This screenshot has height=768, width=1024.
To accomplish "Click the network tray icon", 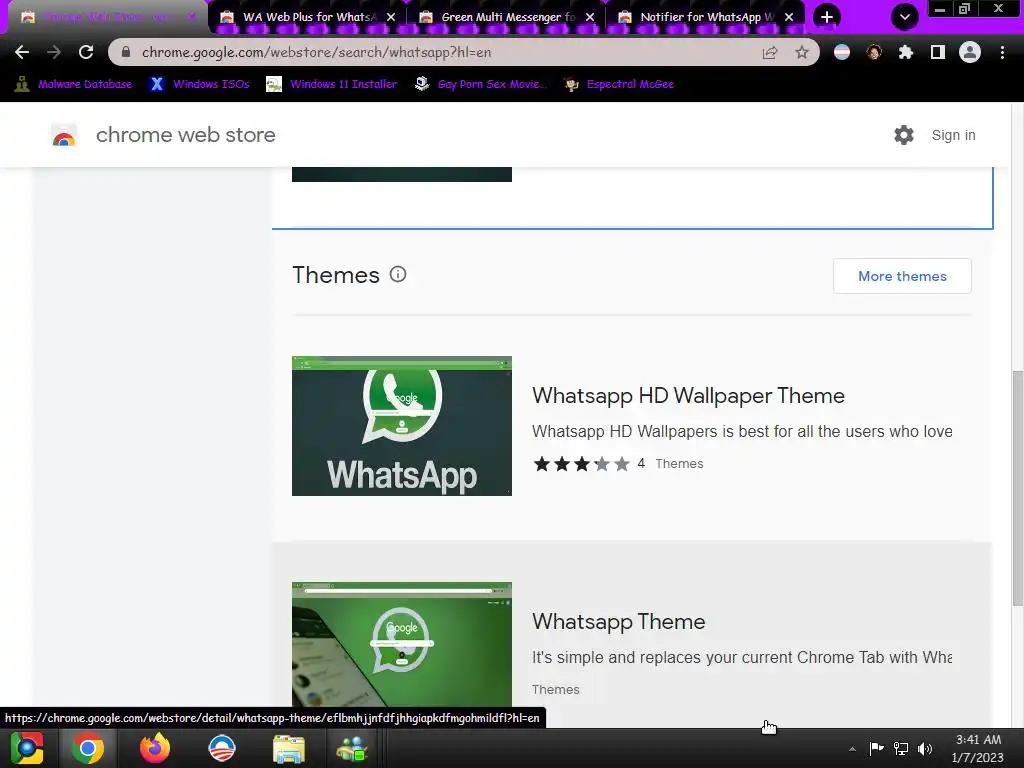I will pos(901,748).
